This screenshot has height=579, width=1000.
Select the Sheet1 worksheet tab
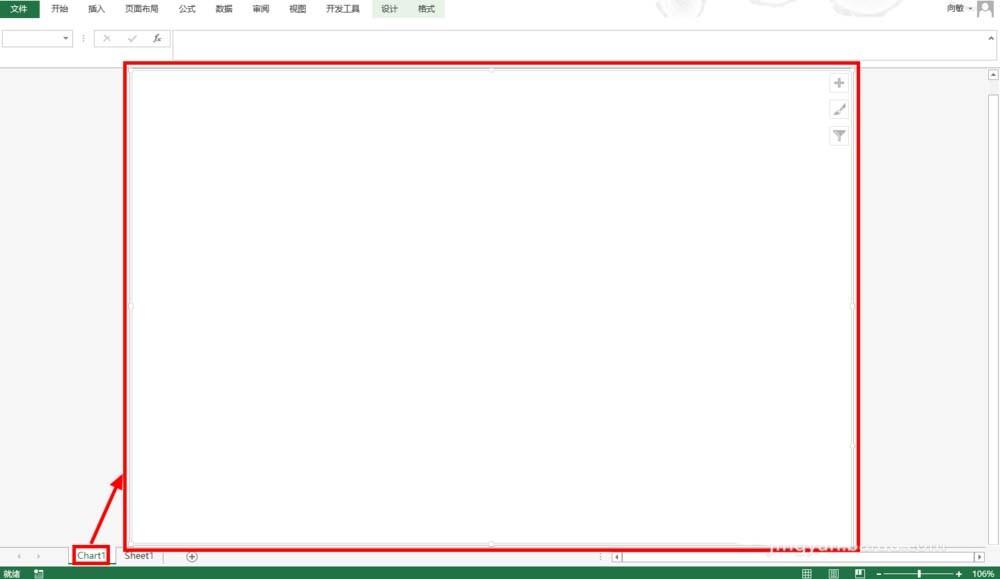pos(138,555)
